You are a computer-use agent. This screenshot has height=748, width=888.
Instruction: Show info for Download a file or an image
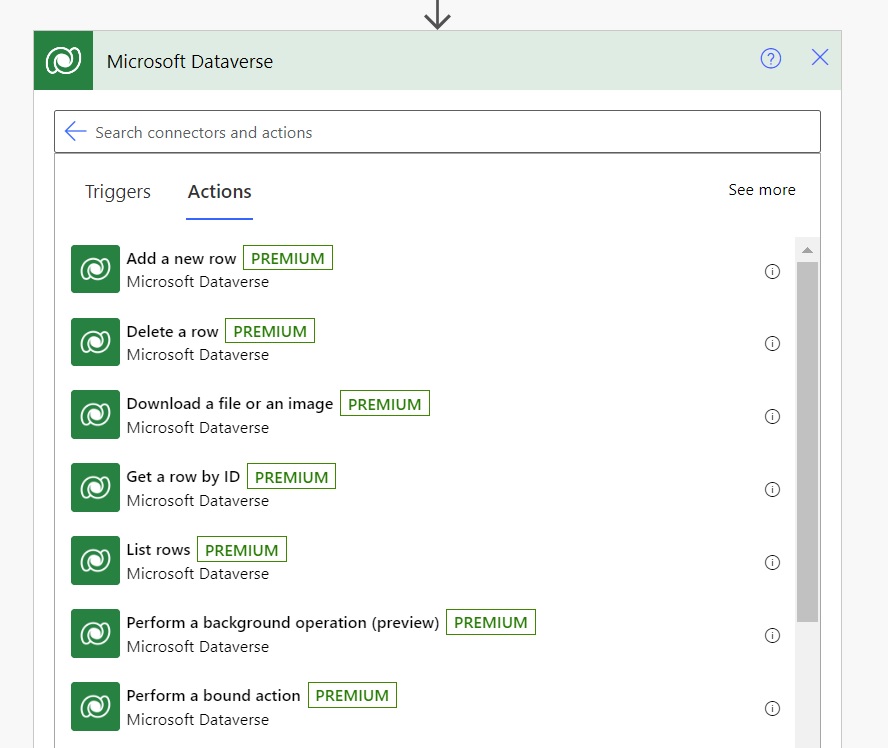[772, 417]
